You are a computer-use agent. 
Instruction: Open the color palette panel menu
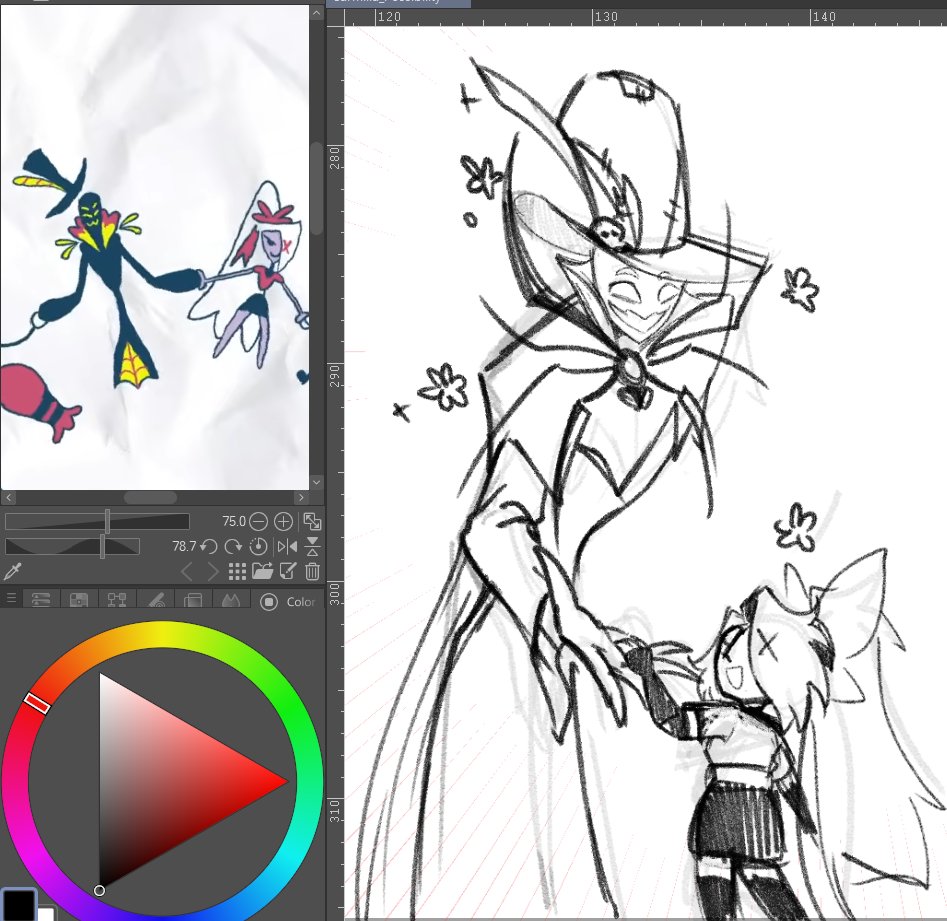point(11,598)
